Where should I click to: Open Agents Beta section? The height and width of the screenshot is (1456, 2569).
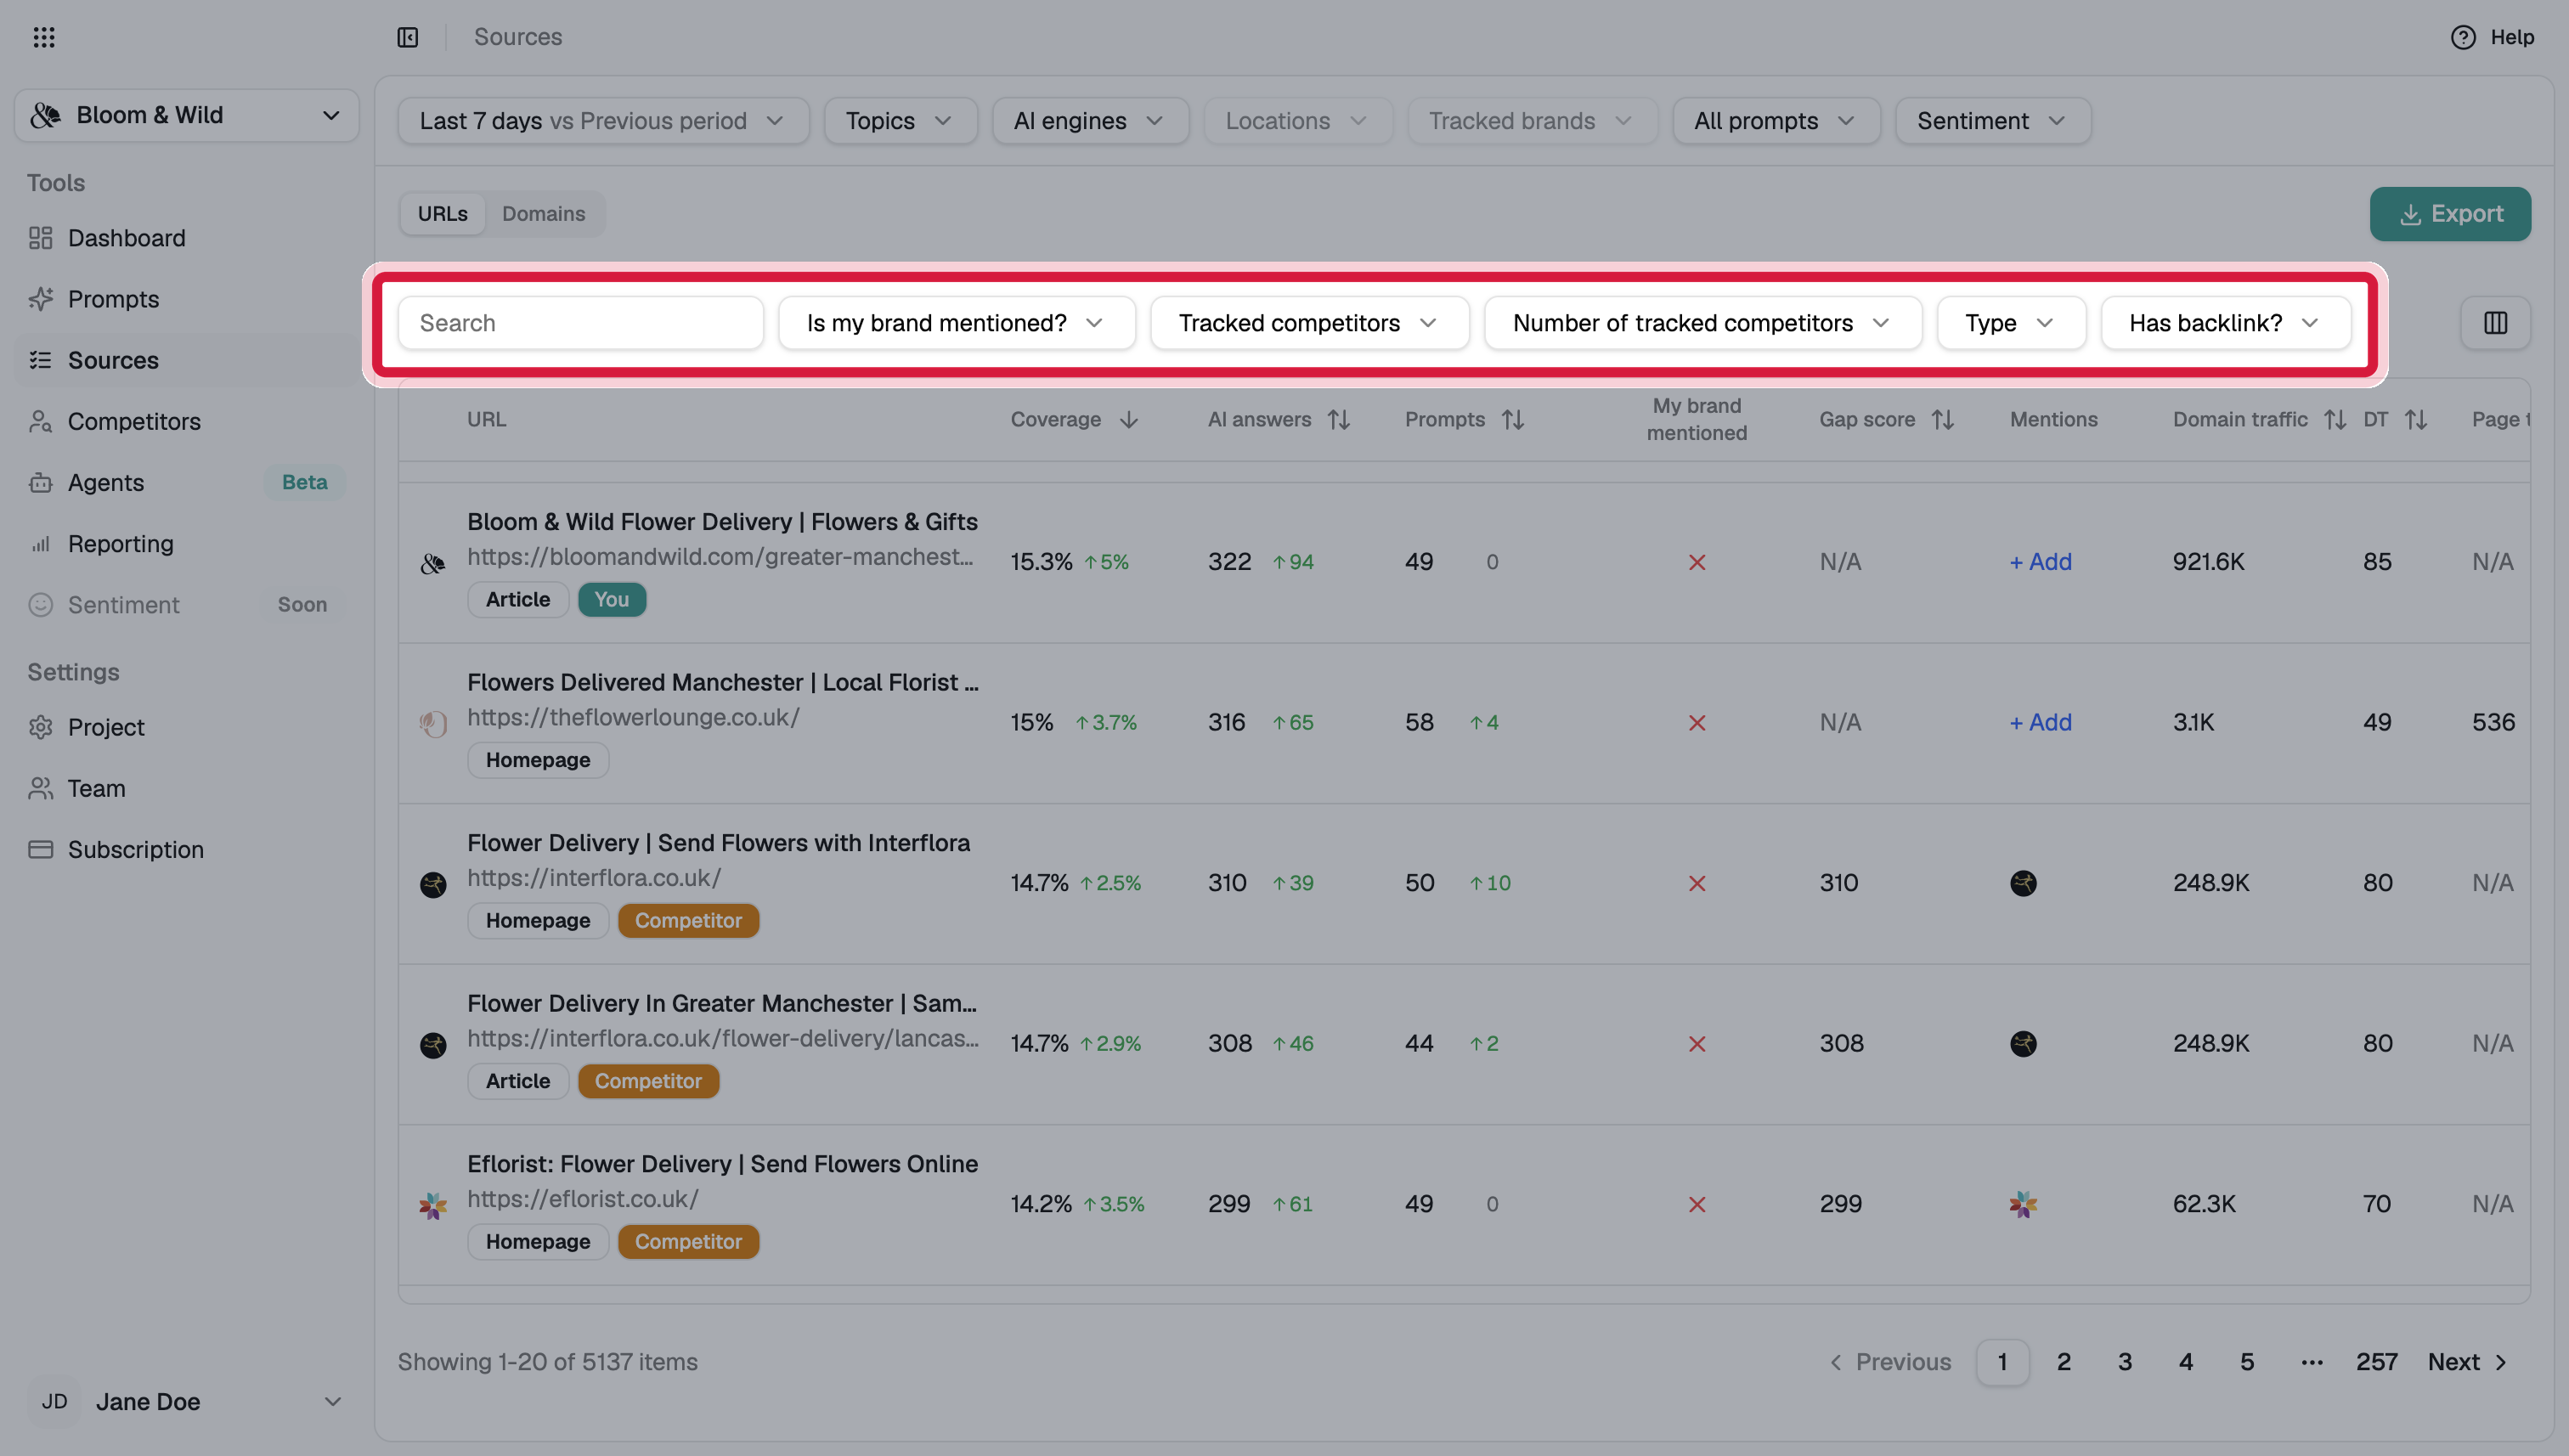[x=186, y=483]
